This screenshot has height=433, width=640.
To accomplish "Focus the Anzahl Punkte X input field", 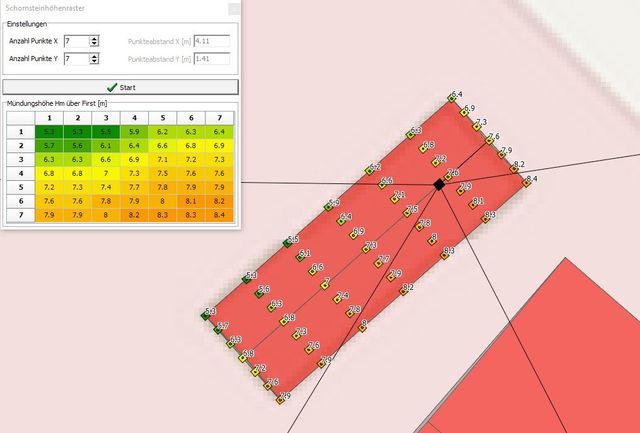I will coord(77,41).
